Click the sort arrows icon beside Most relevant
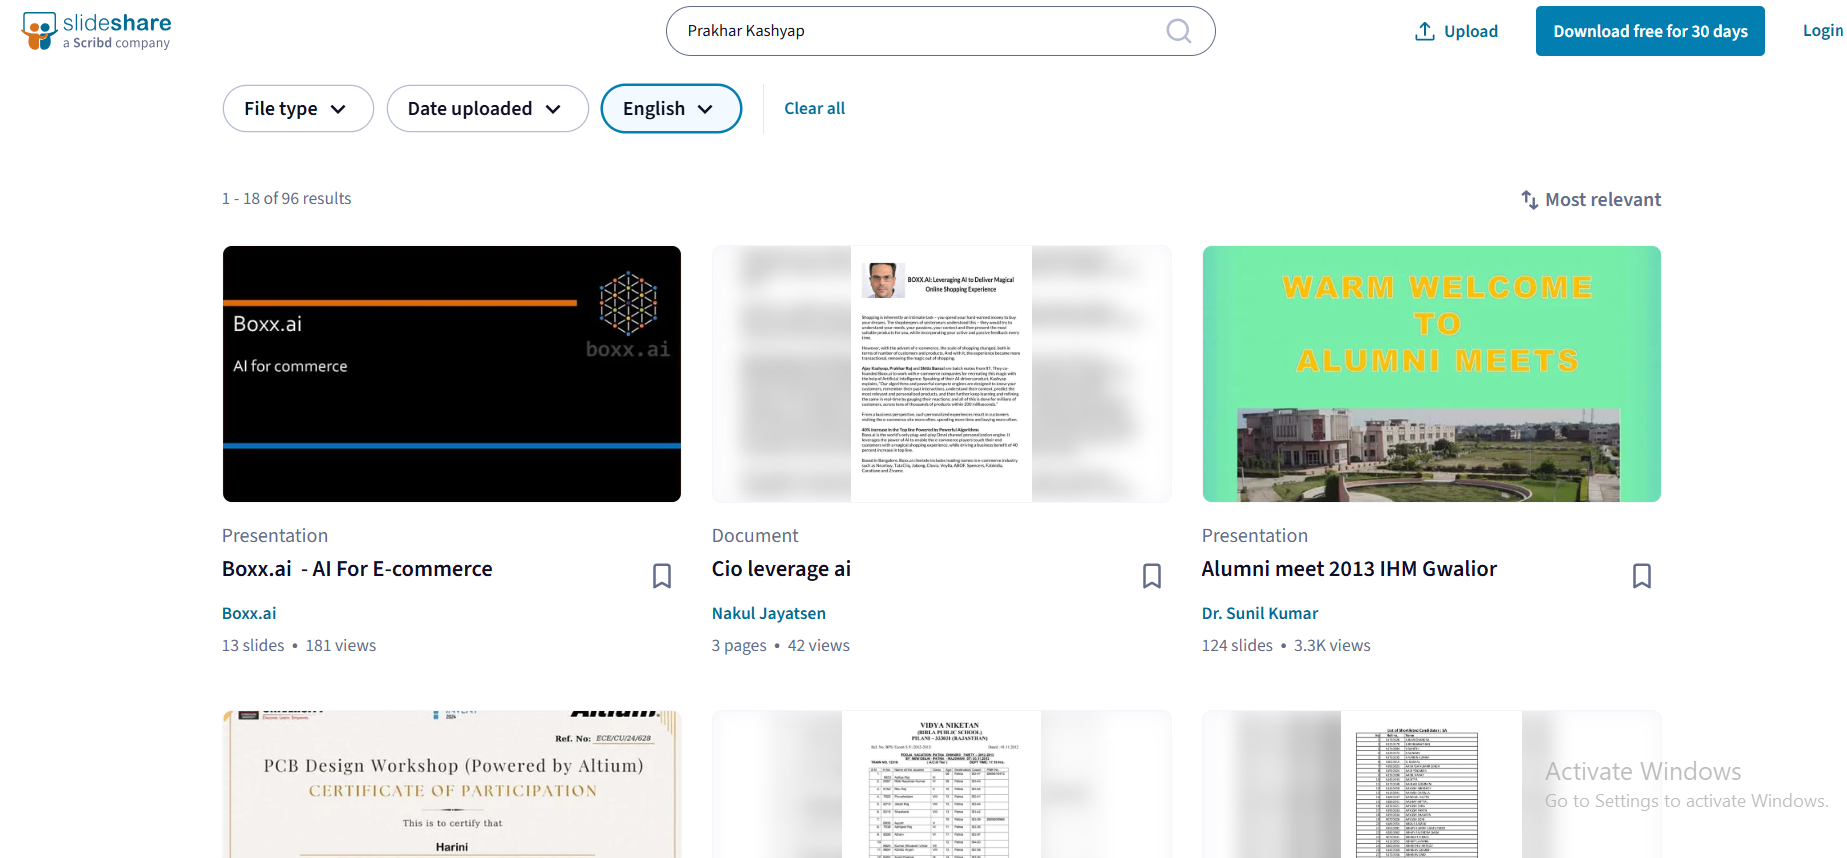The height and width of the screenshot is (858, 1847). point(1530,200)
